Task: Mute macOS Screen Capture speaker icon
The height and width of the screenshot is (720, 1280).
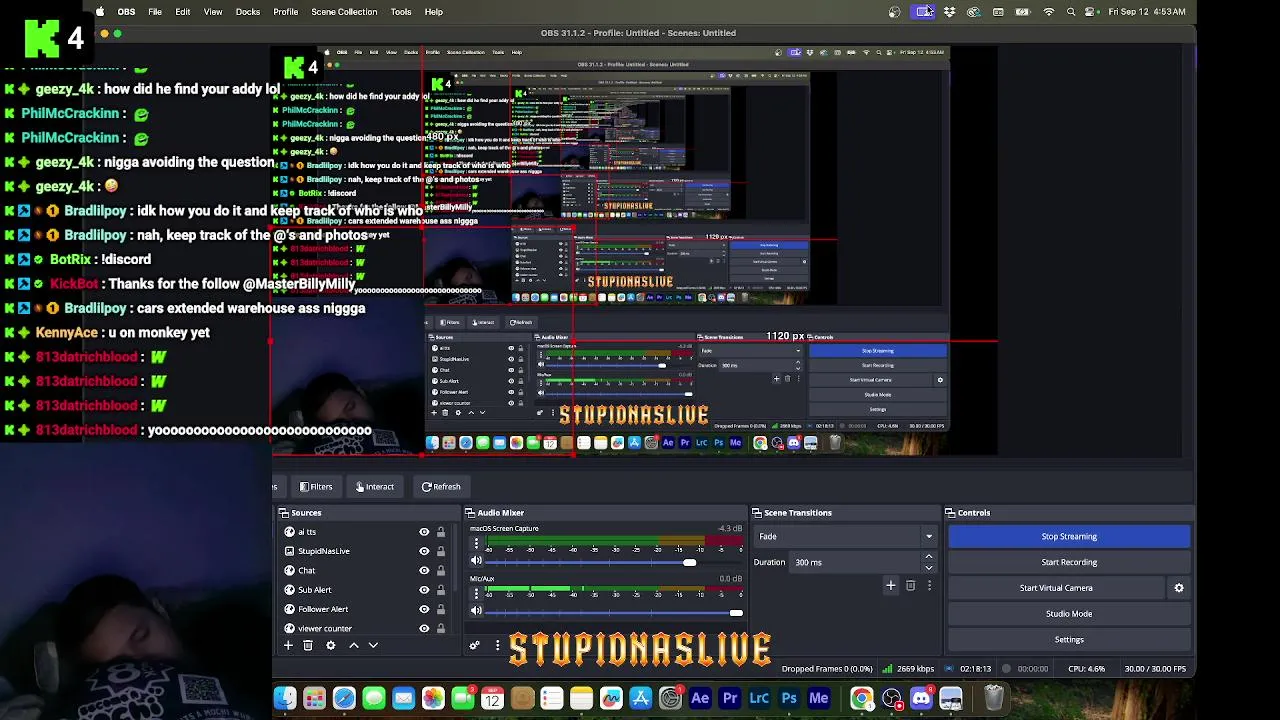Action: click(476, 561)
